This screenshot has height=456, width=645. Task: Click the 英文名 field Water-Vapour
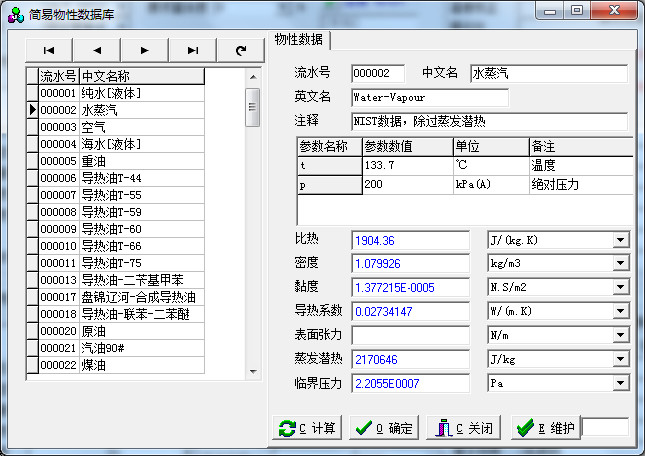tap(430, 97)
